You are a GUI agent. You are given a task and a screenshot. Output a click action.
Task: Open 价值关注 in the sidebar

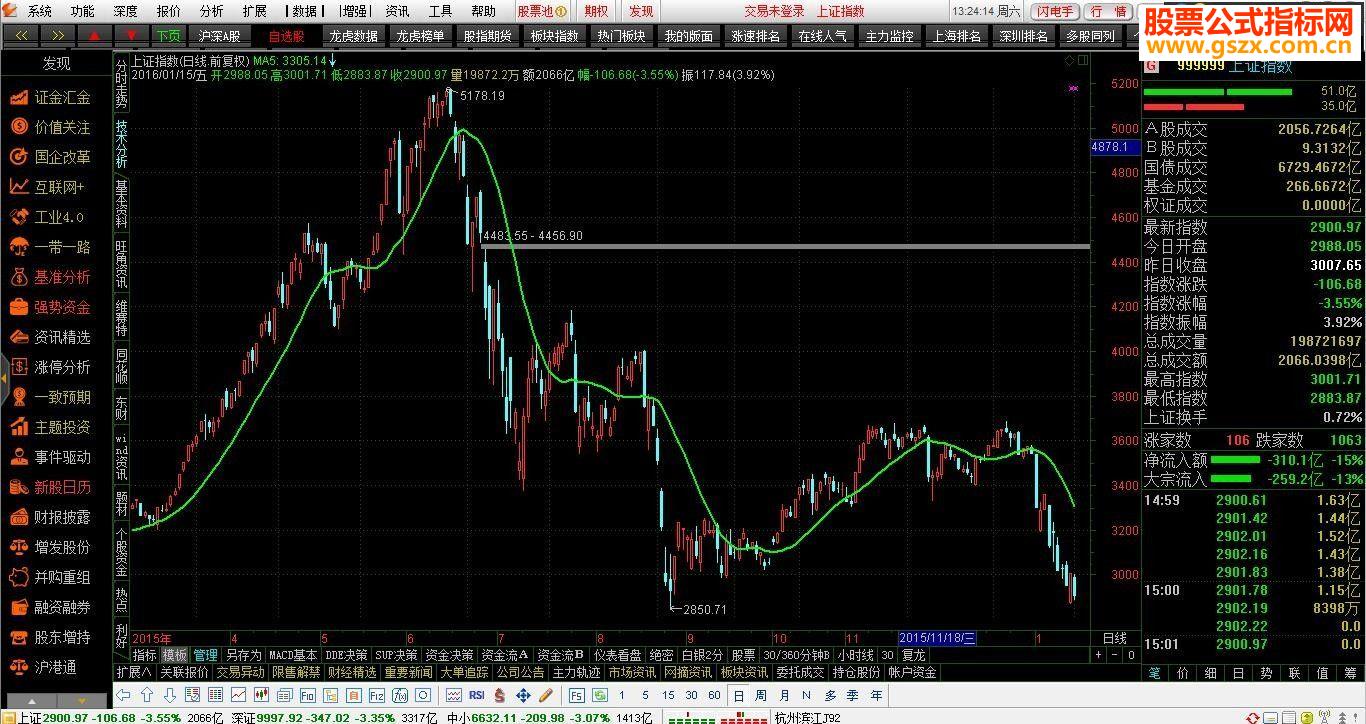coord(62,127)
